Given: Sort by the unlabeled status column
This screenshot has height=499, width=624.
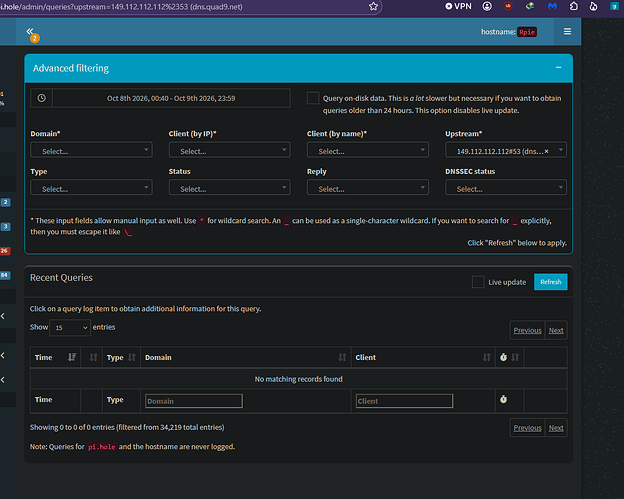Looking at the screenshot, I should coord(92,357).
